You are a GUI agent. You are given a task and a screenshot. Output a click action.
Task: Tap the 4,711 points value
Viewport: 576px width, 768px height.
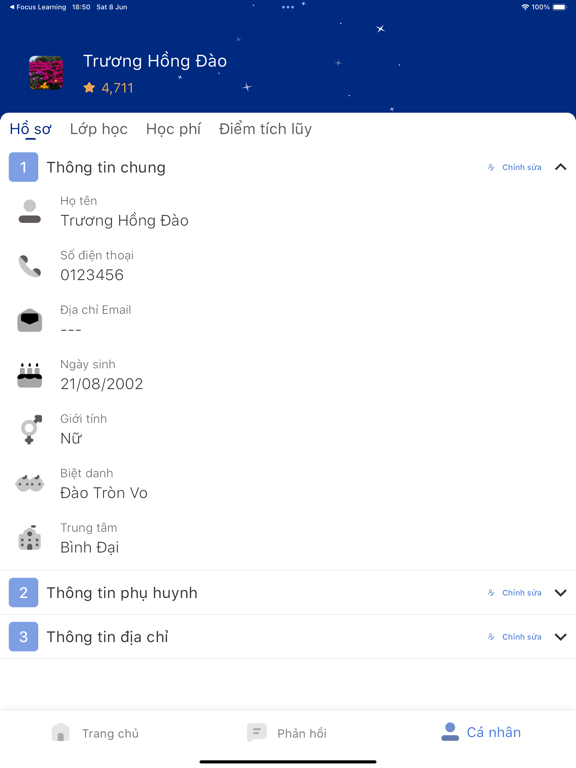click(117, 88)
